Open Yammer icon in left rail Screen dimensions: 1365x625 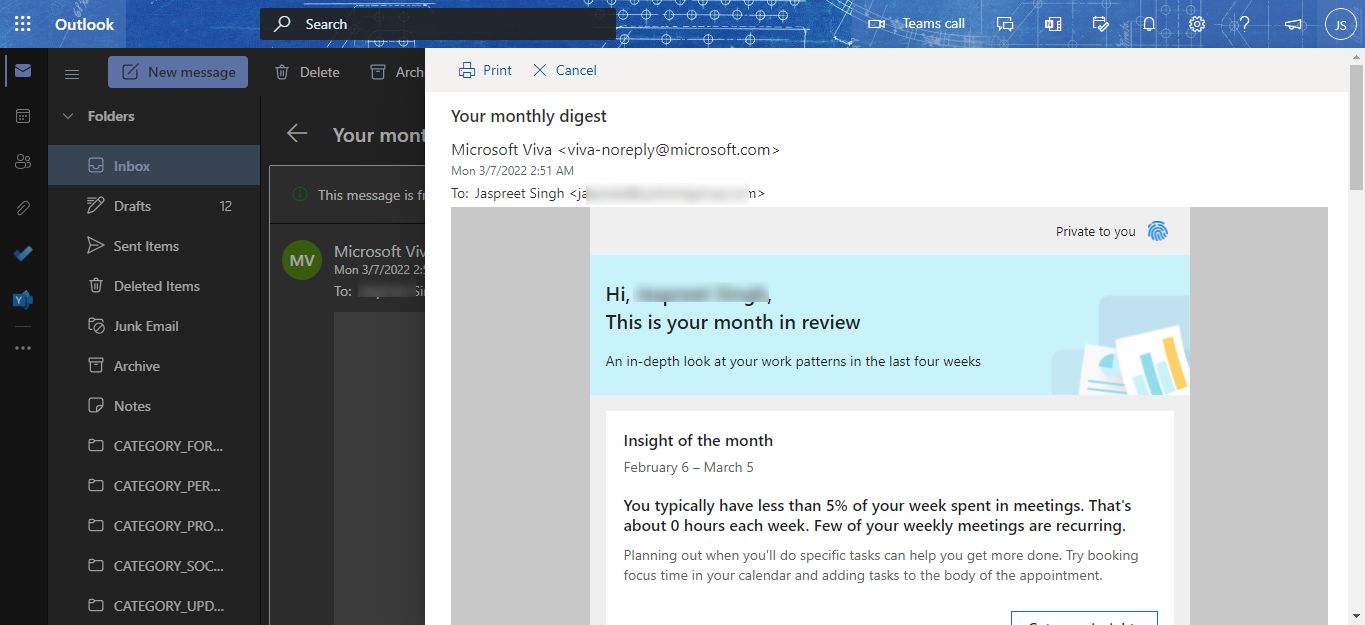[x=23, y=299]
